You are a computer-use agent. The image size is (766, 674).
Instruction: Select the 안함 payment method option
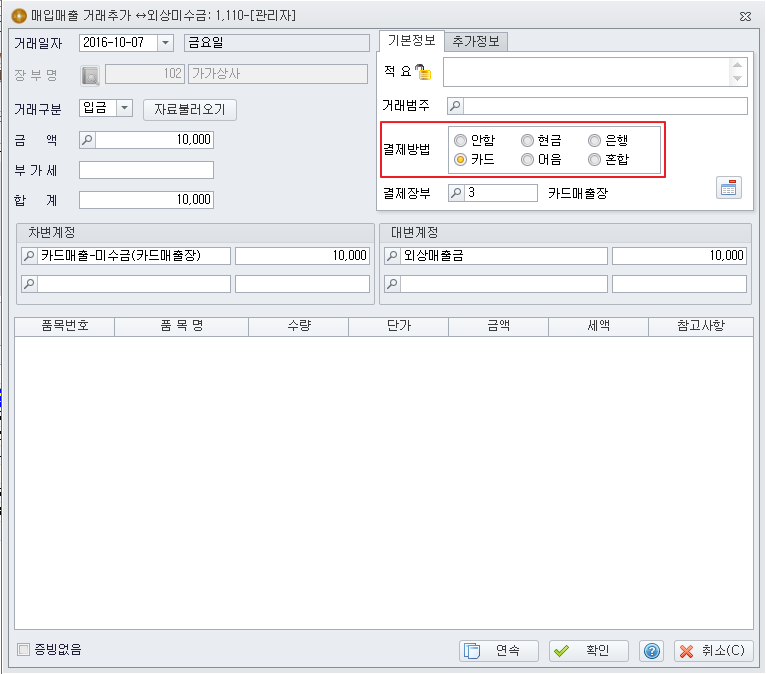(x=474, y=141)
